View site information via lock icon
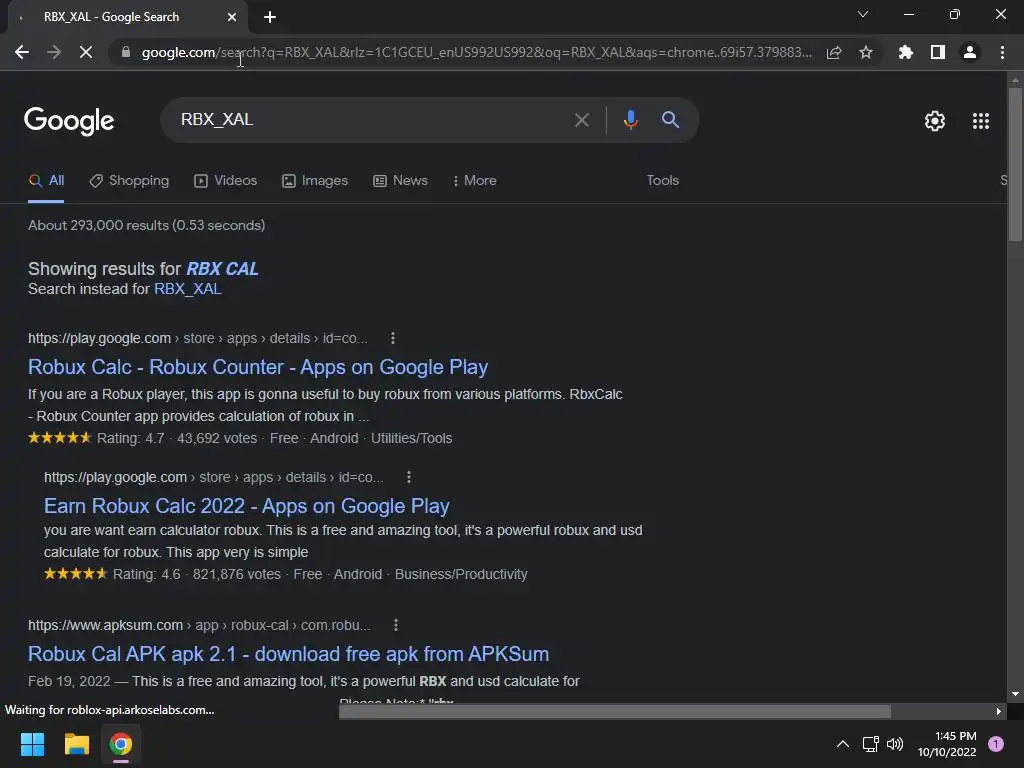Screen dimensions: 1024x768 tap(125, 52)
